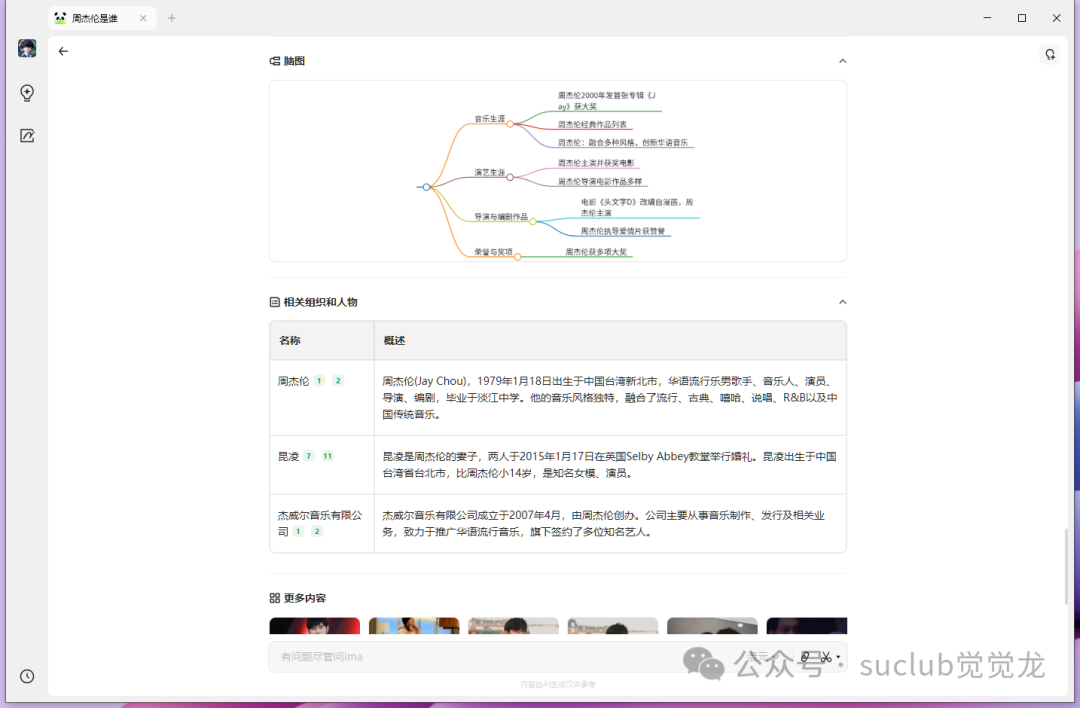Screen dimensions: 1080x708
Task: Open citation 11 next to 昆凌
Action: tap(327, 456)
